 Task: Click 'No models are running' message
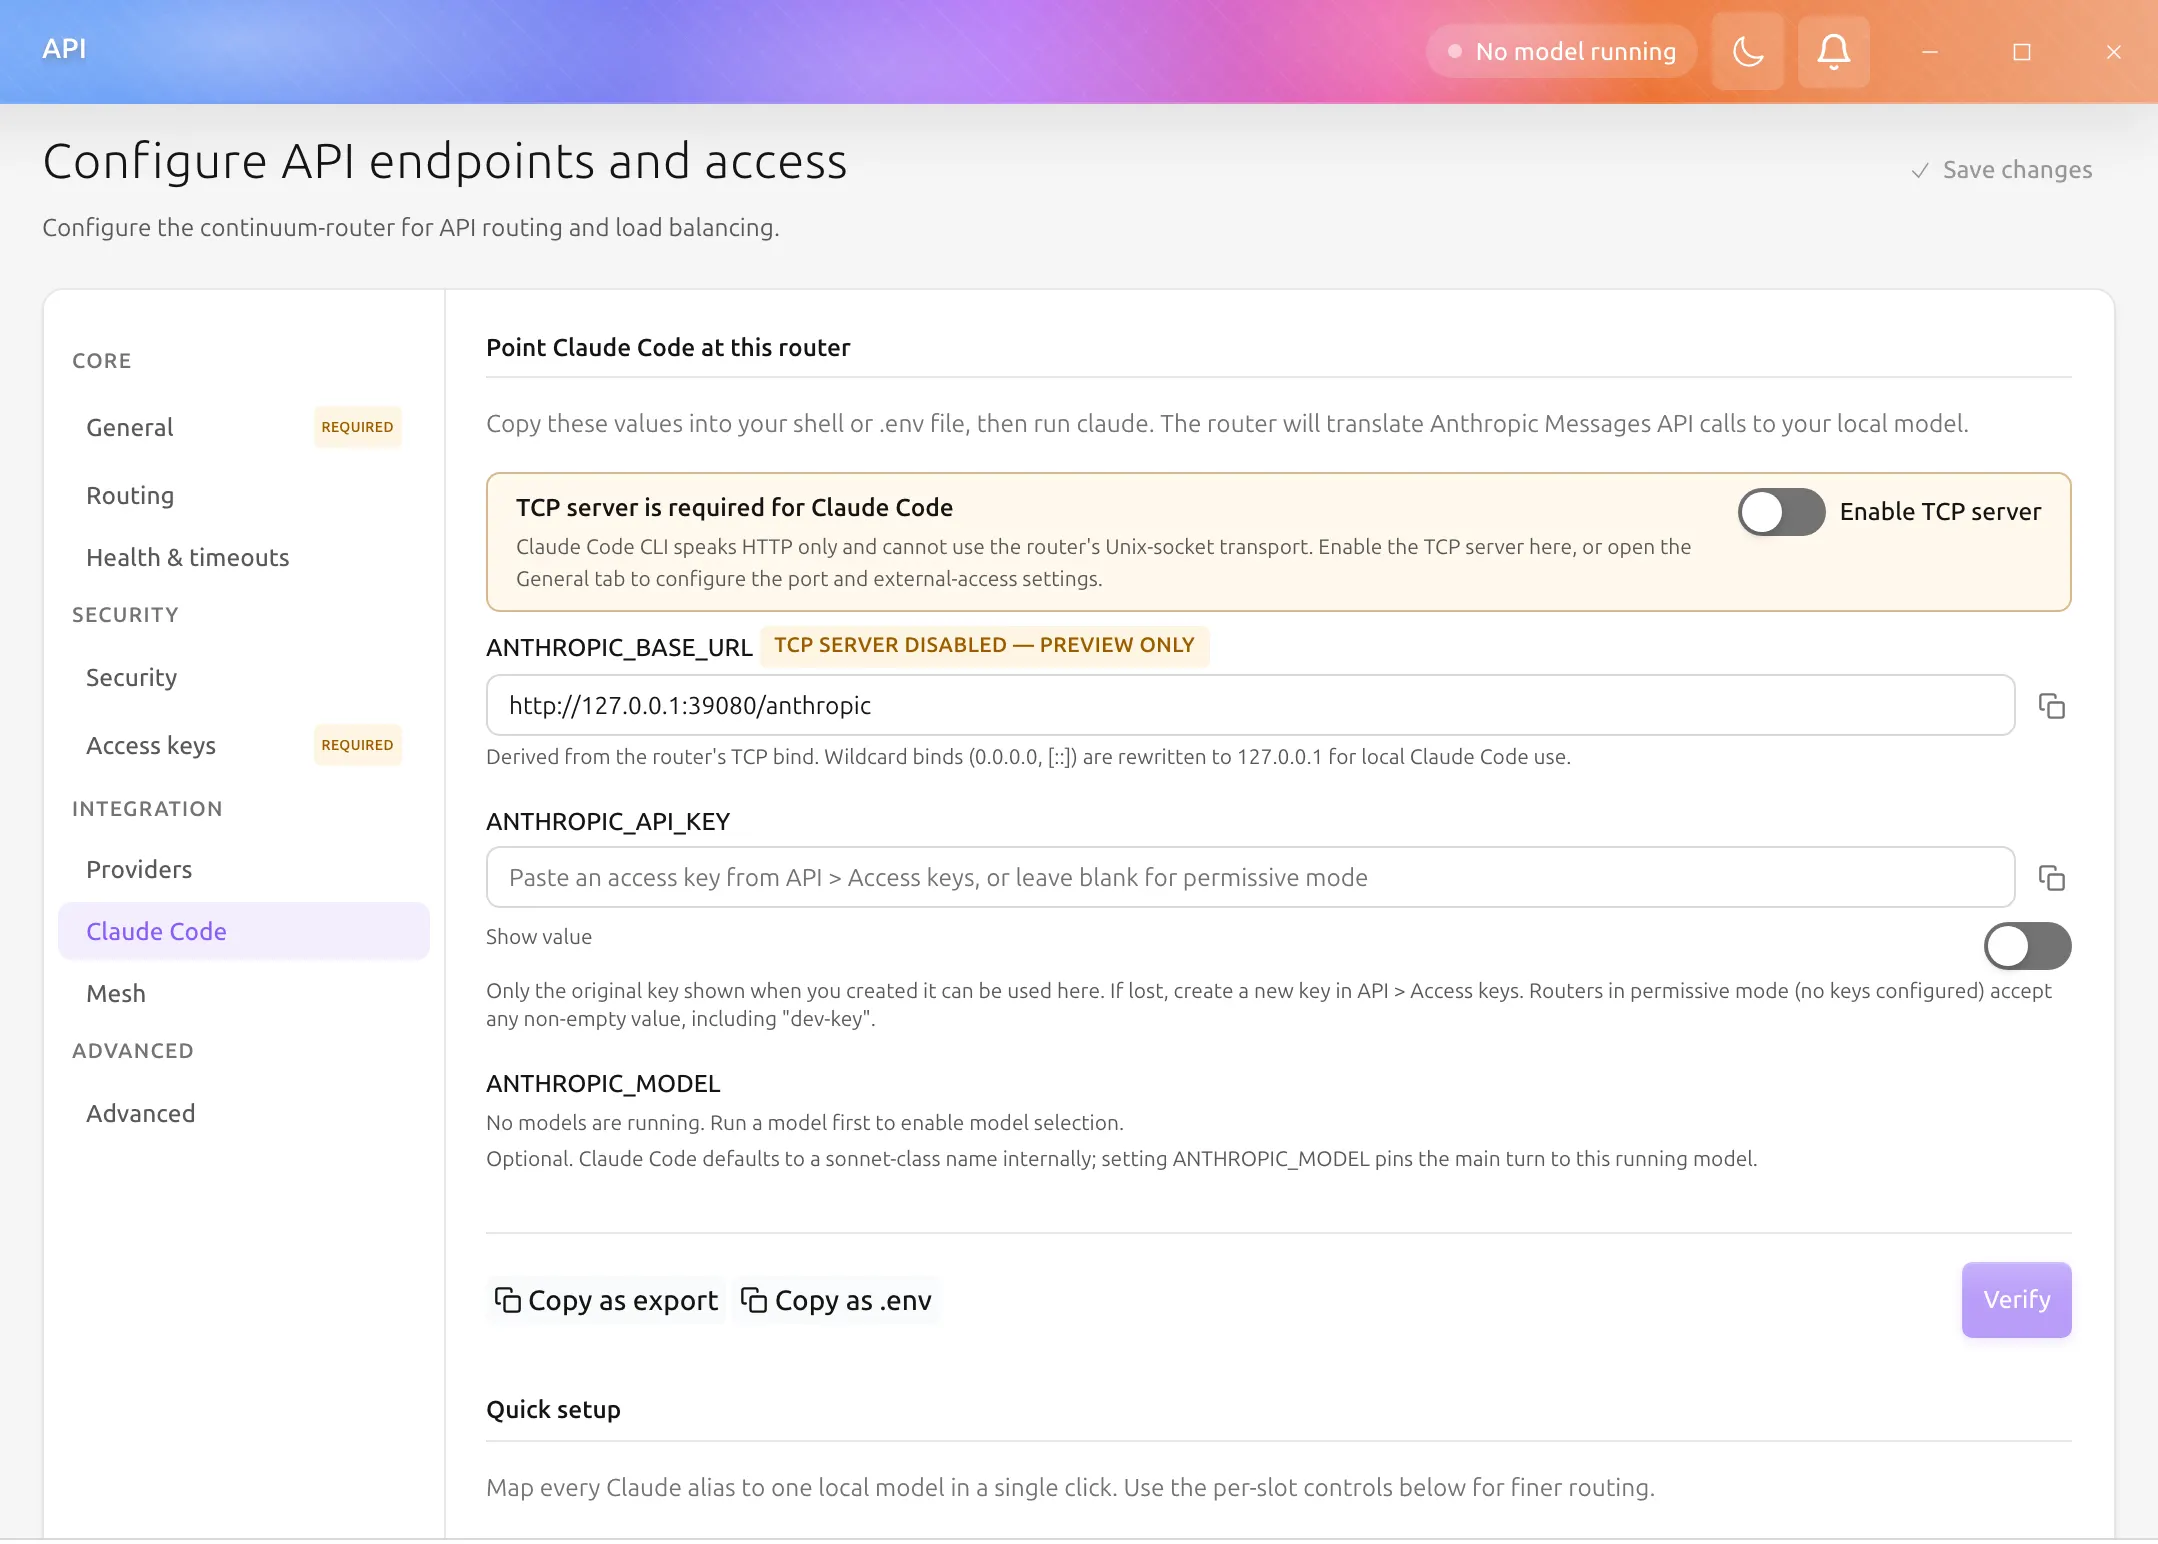point(805,1123)
